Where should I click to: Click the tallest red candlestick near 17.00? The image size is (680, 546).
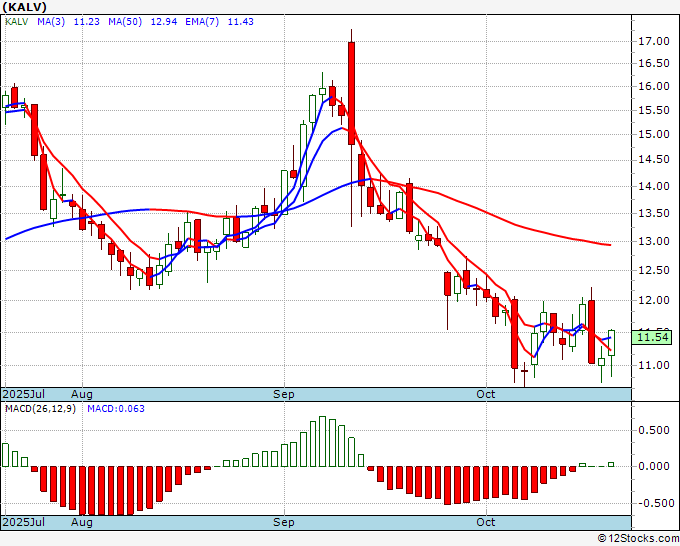pos(351,93)
